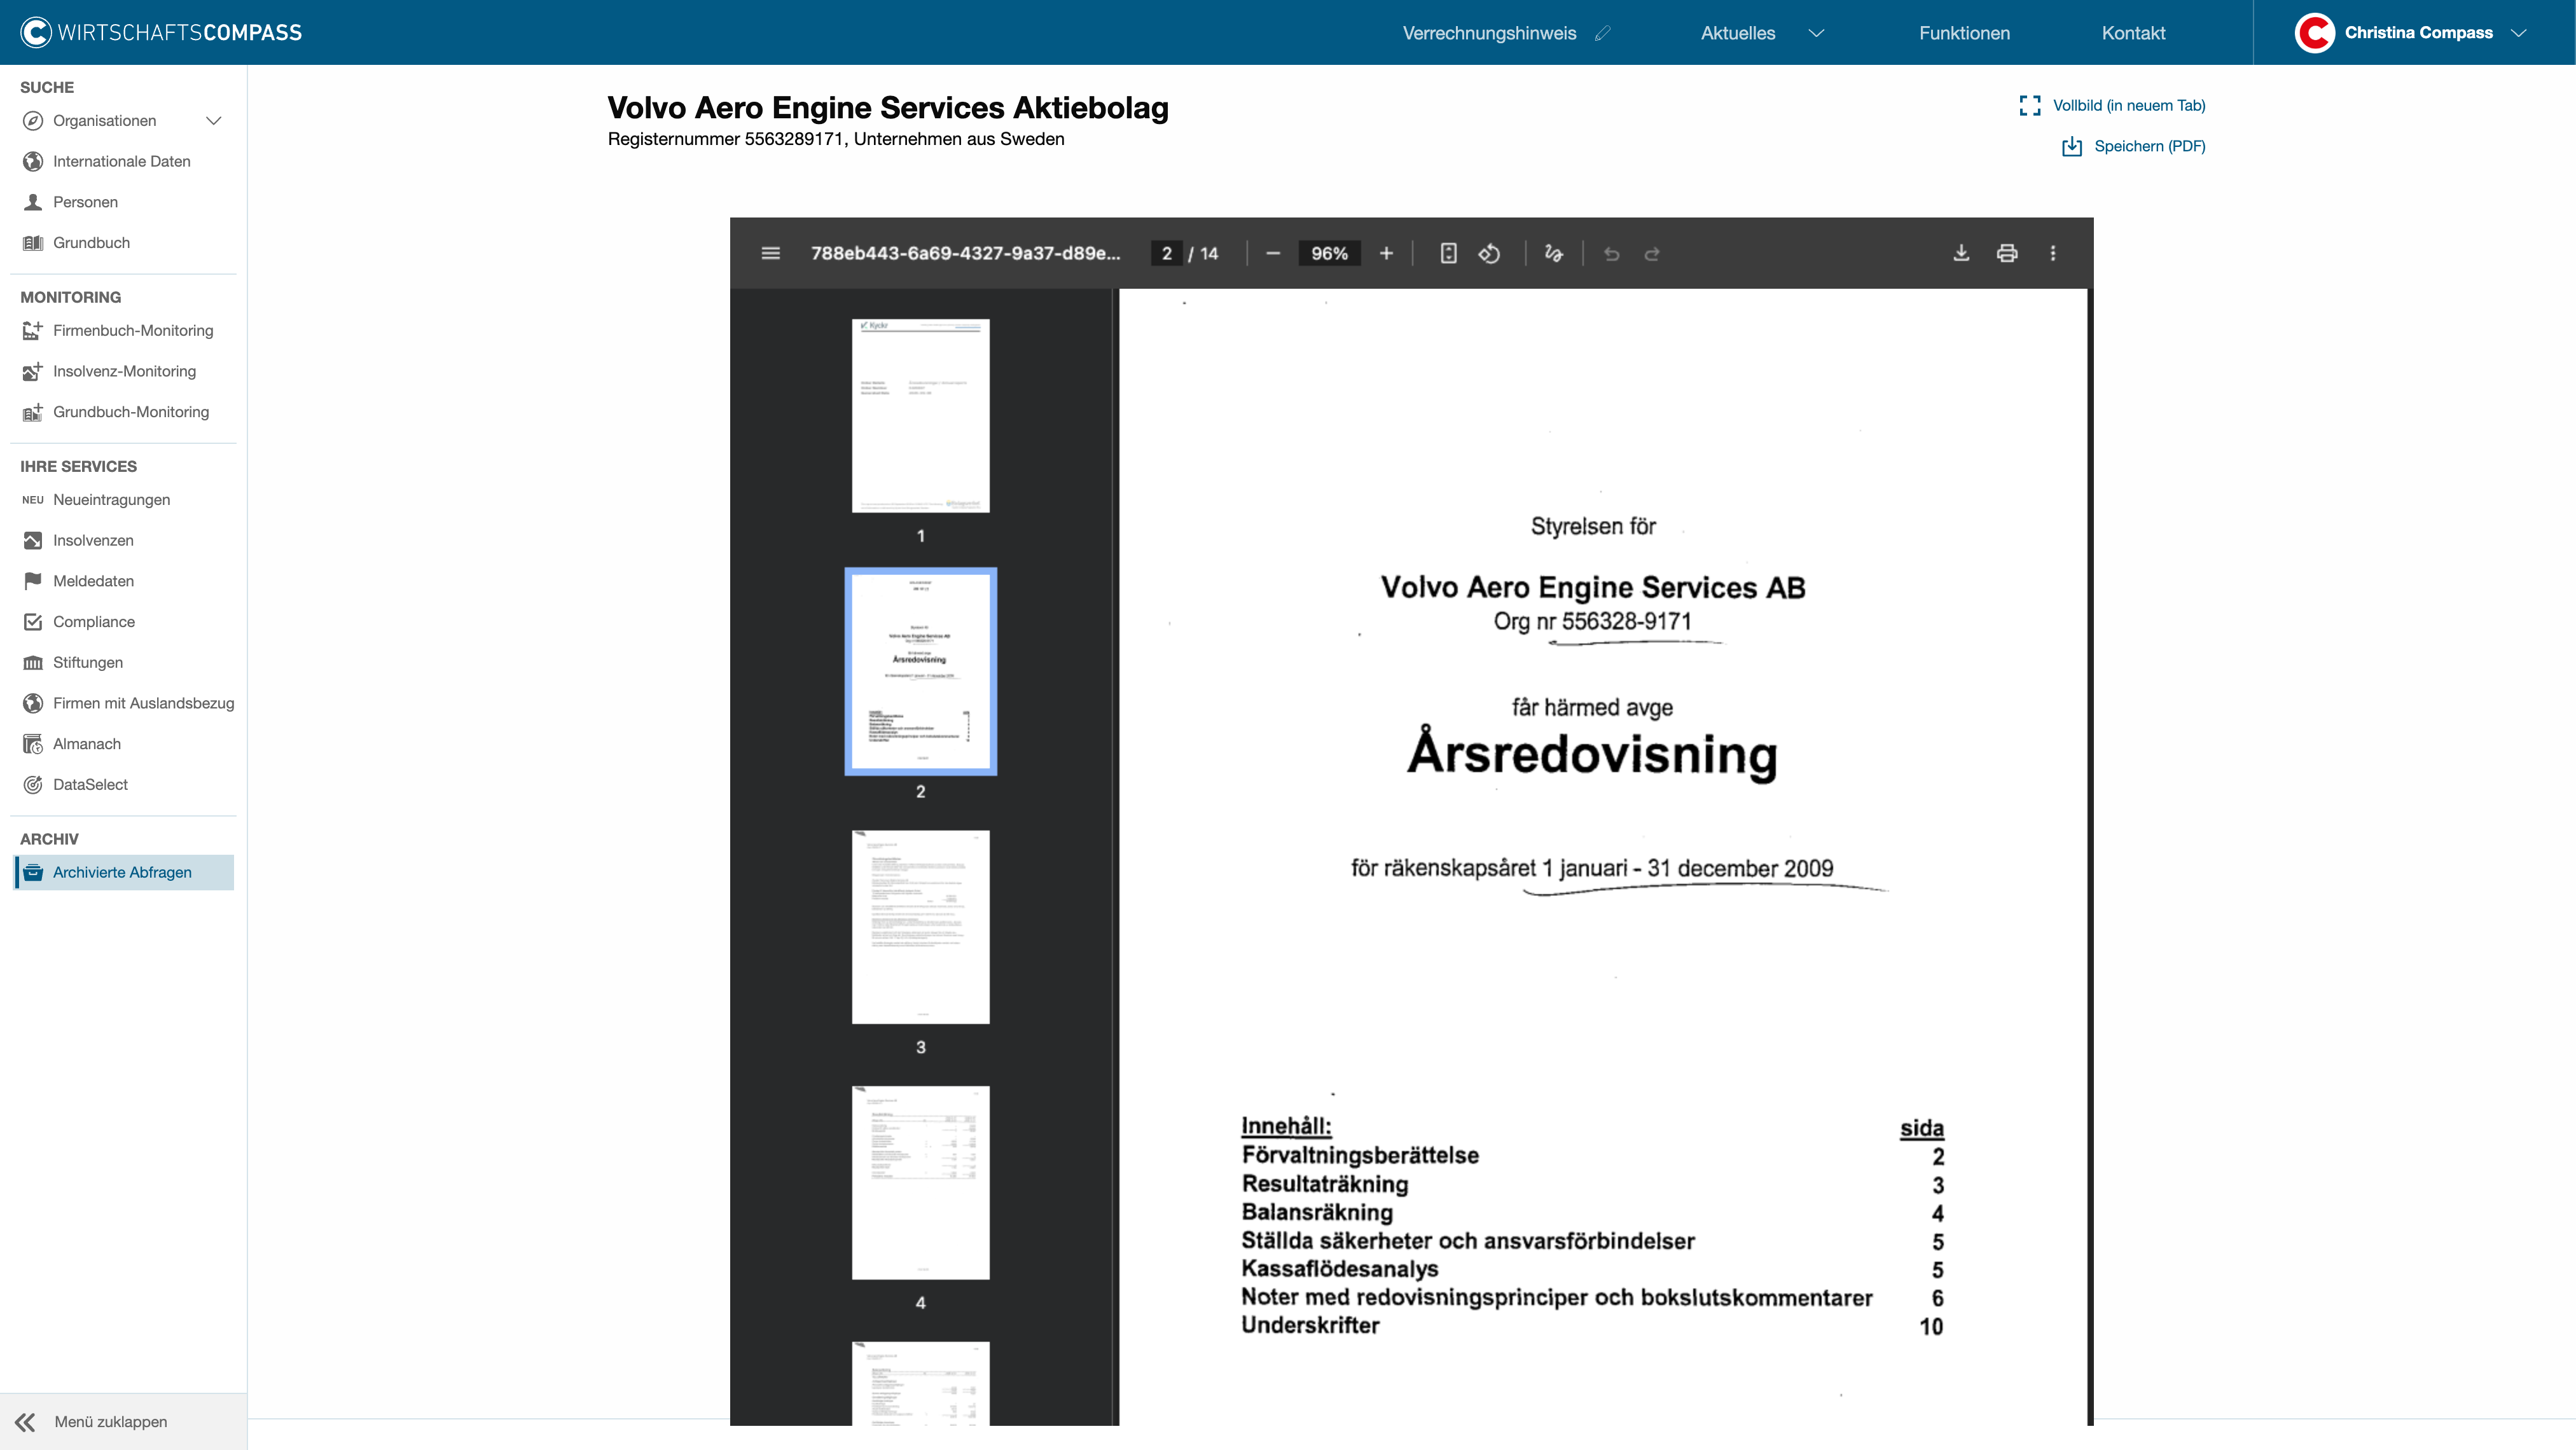Download the PDF from viewer toolbar
The width and height of the screenshot is (2576, 1450).
pos(1961,253)
